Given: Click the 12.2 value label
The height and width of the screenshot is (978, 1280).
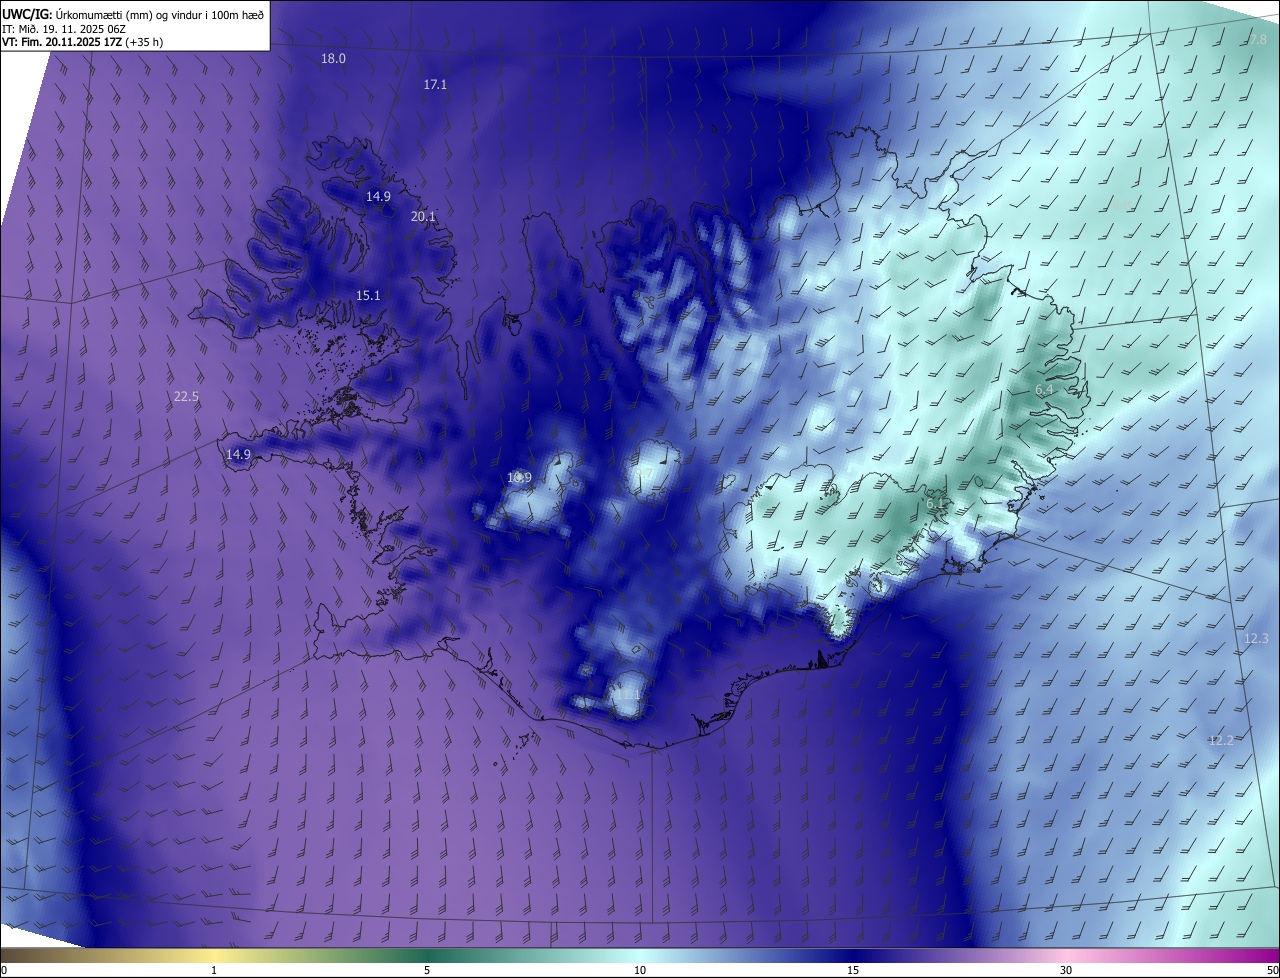Looking at the screenshot, I should pos(1221,741).
